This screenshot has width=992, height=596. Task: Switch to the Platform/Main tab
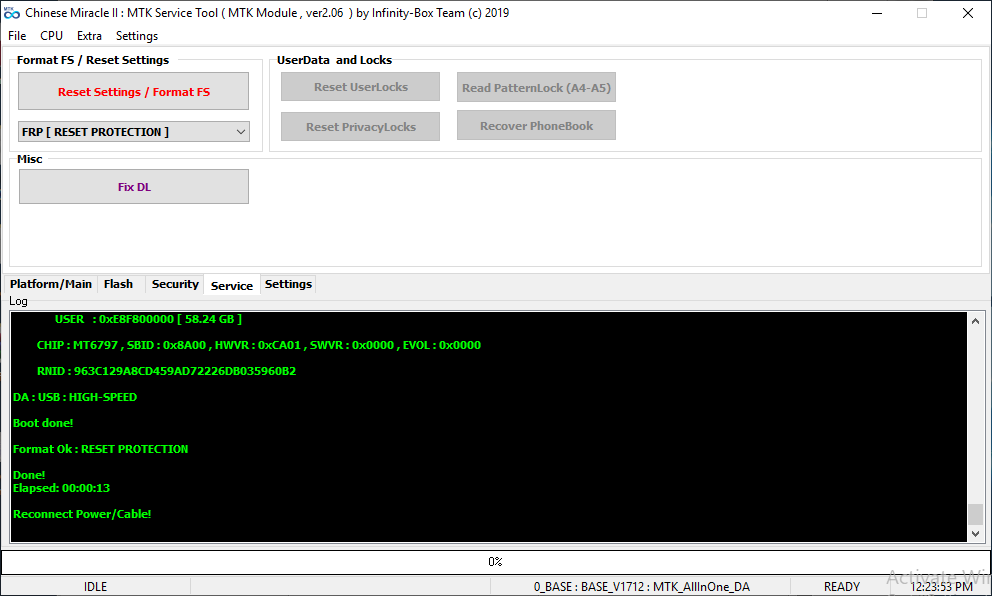[51, 284]
